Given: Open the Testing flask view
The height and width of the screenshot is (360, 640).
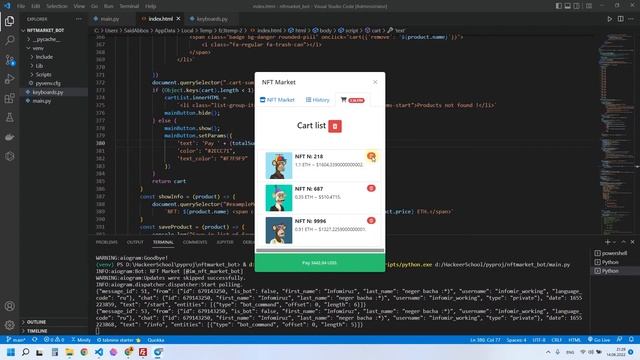Looking at the screenshot, I should tap(10, 118).
